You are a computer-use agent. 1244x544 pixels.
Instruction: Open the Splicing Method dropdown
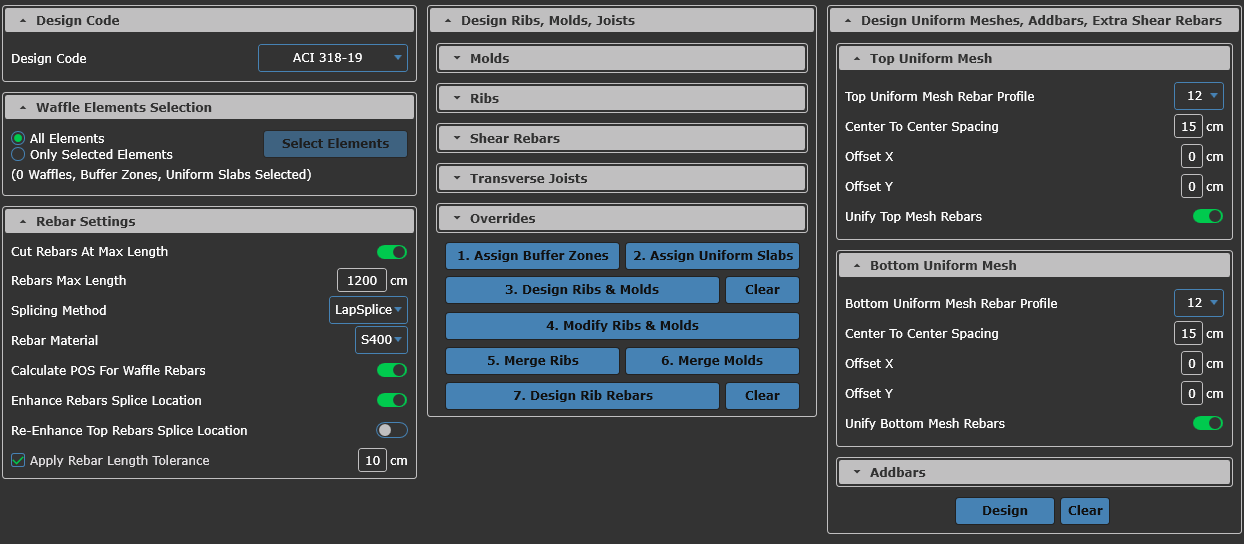point(367,310)
